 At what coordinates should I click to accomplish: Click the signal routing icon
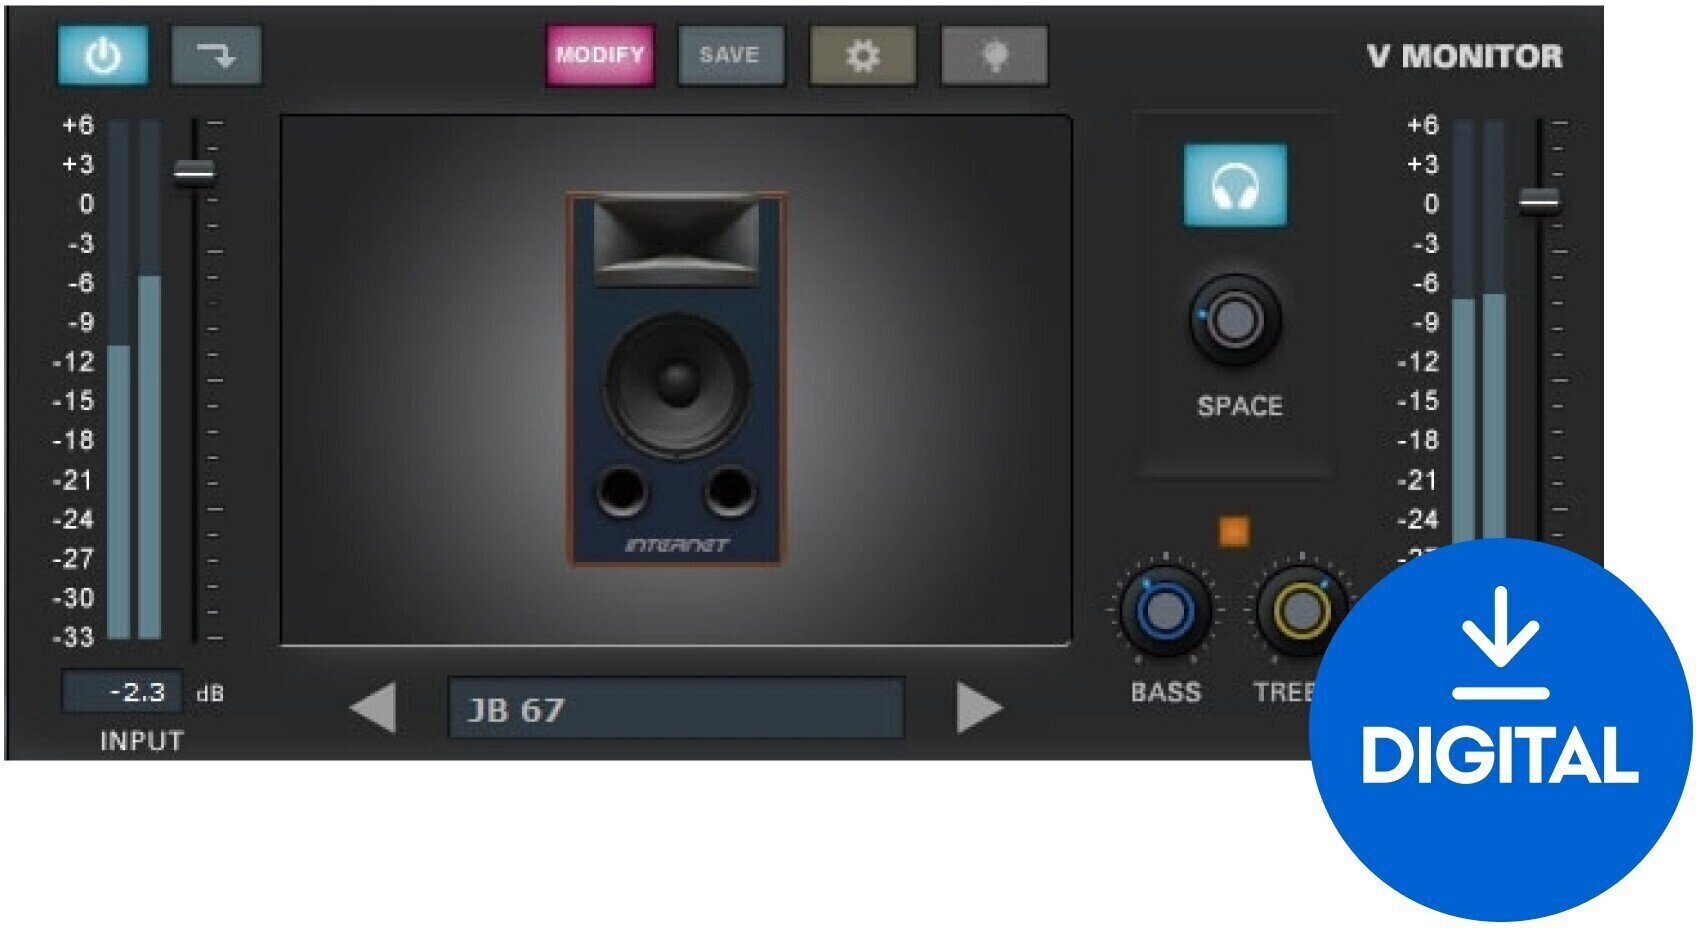(216, 56)
